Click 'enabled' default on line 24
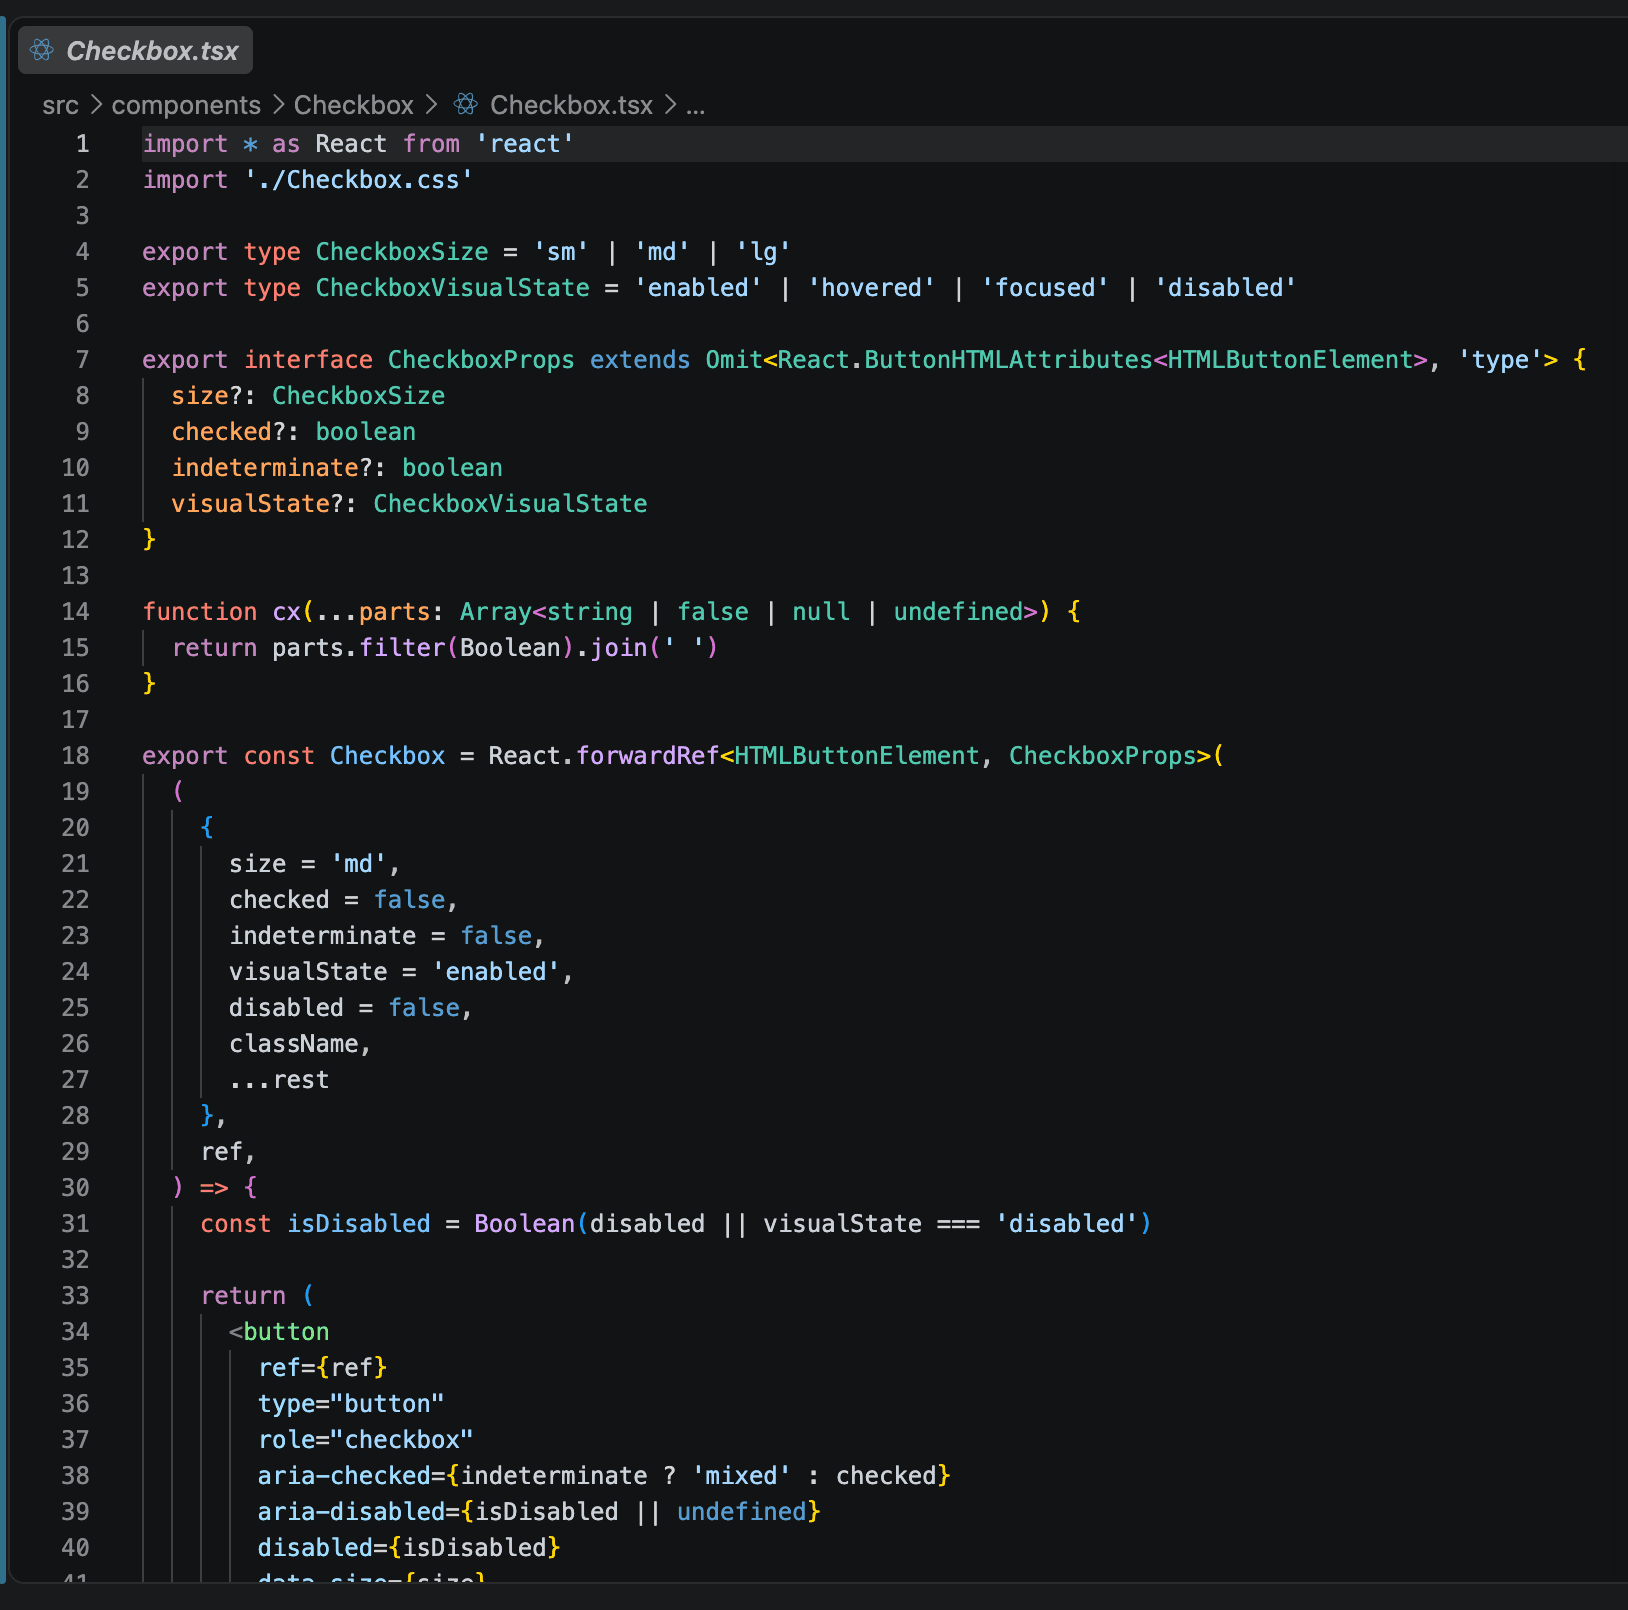The height and width of the screenshot is (1610, 1628). coord(496,972)
